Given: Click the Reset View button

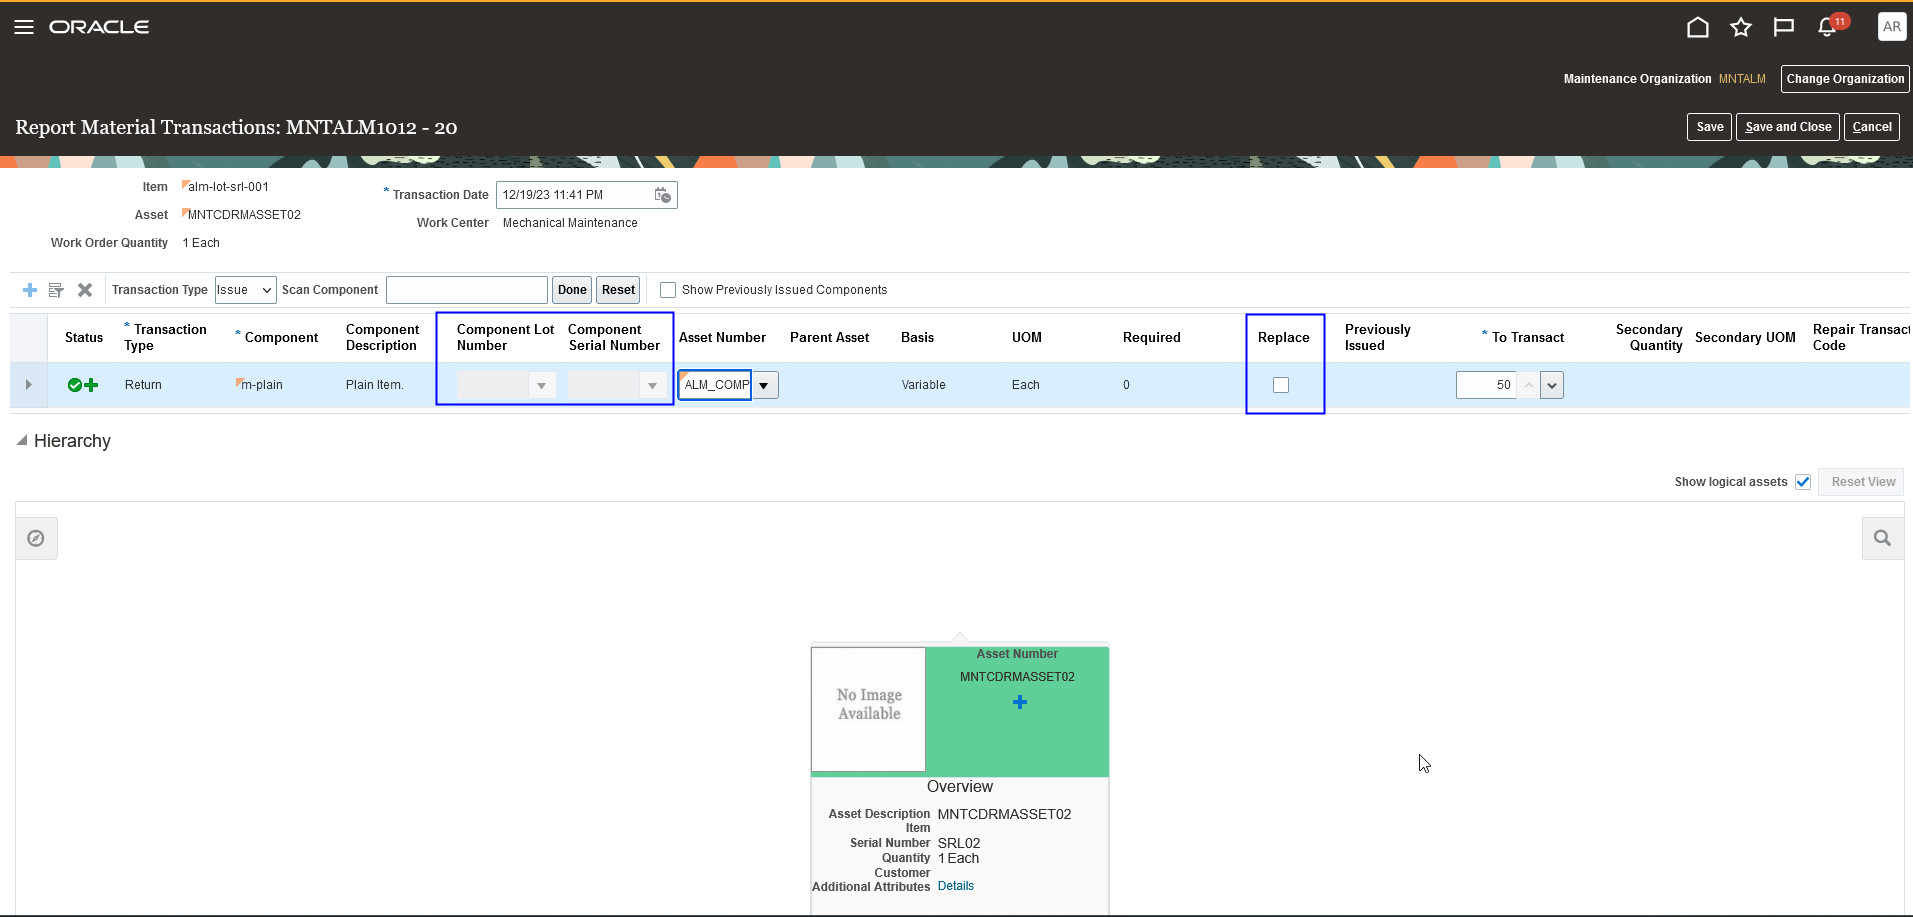Looking at the screenshot, I should coord(1861,482).
